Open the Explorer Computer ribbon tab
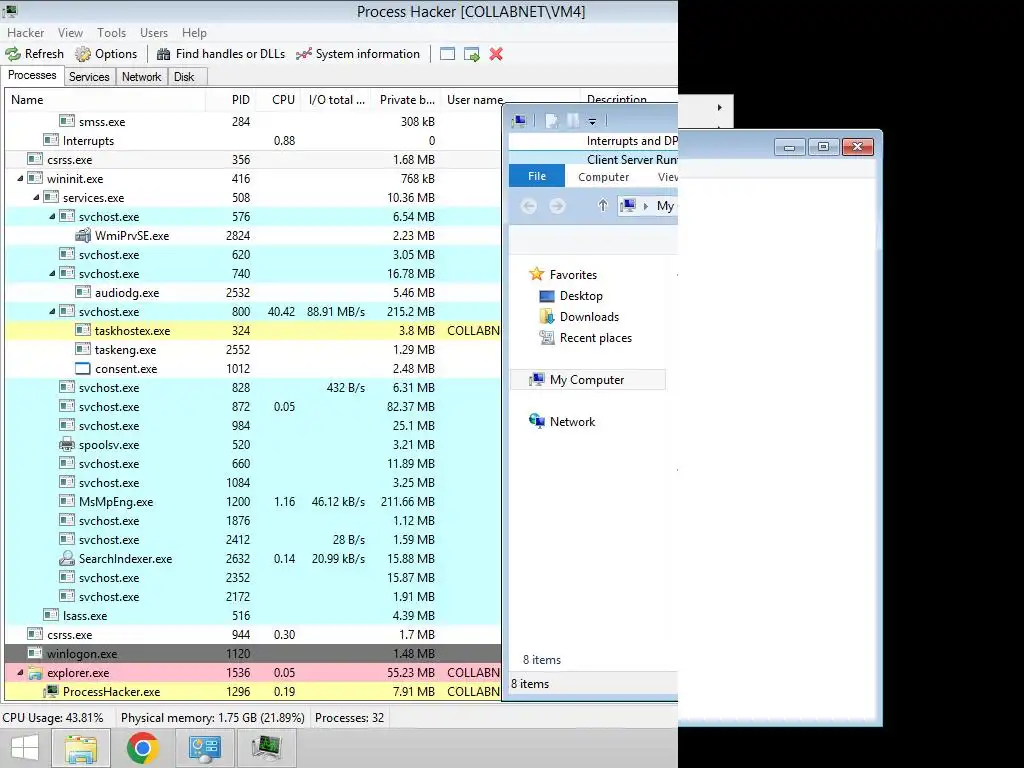Screen dimensions: 1024x768 (x=603, y=177)
